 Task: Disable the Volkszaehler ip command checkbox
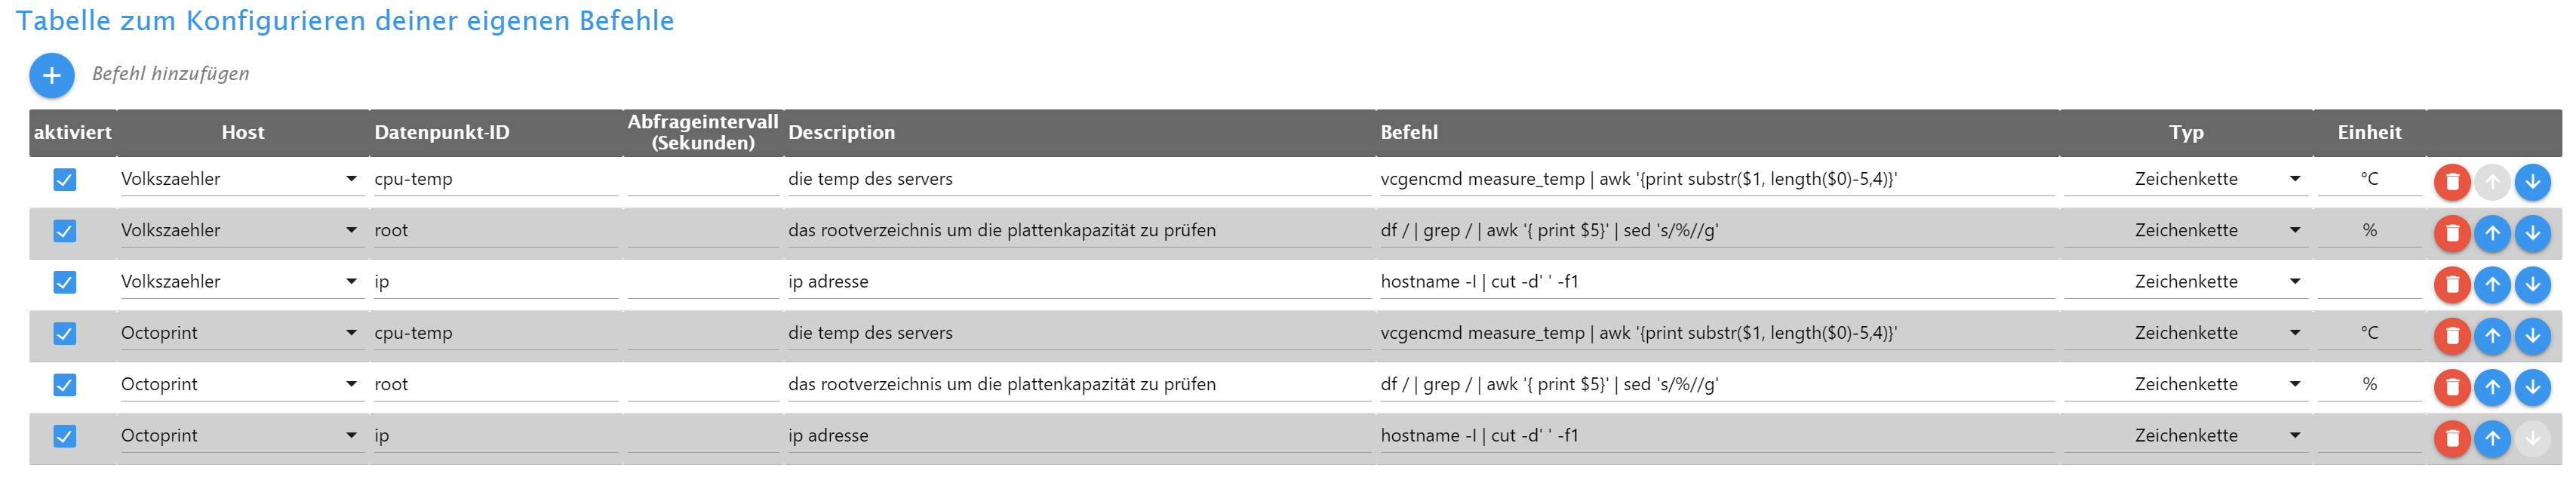(65, 282)
